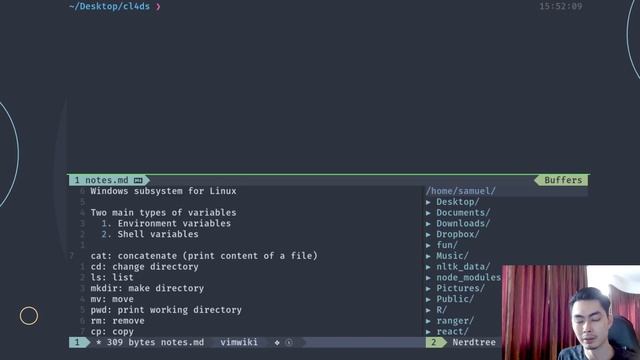Click the 'pwd: print working directory' line

pyautogui.click(x=166, y=310)
